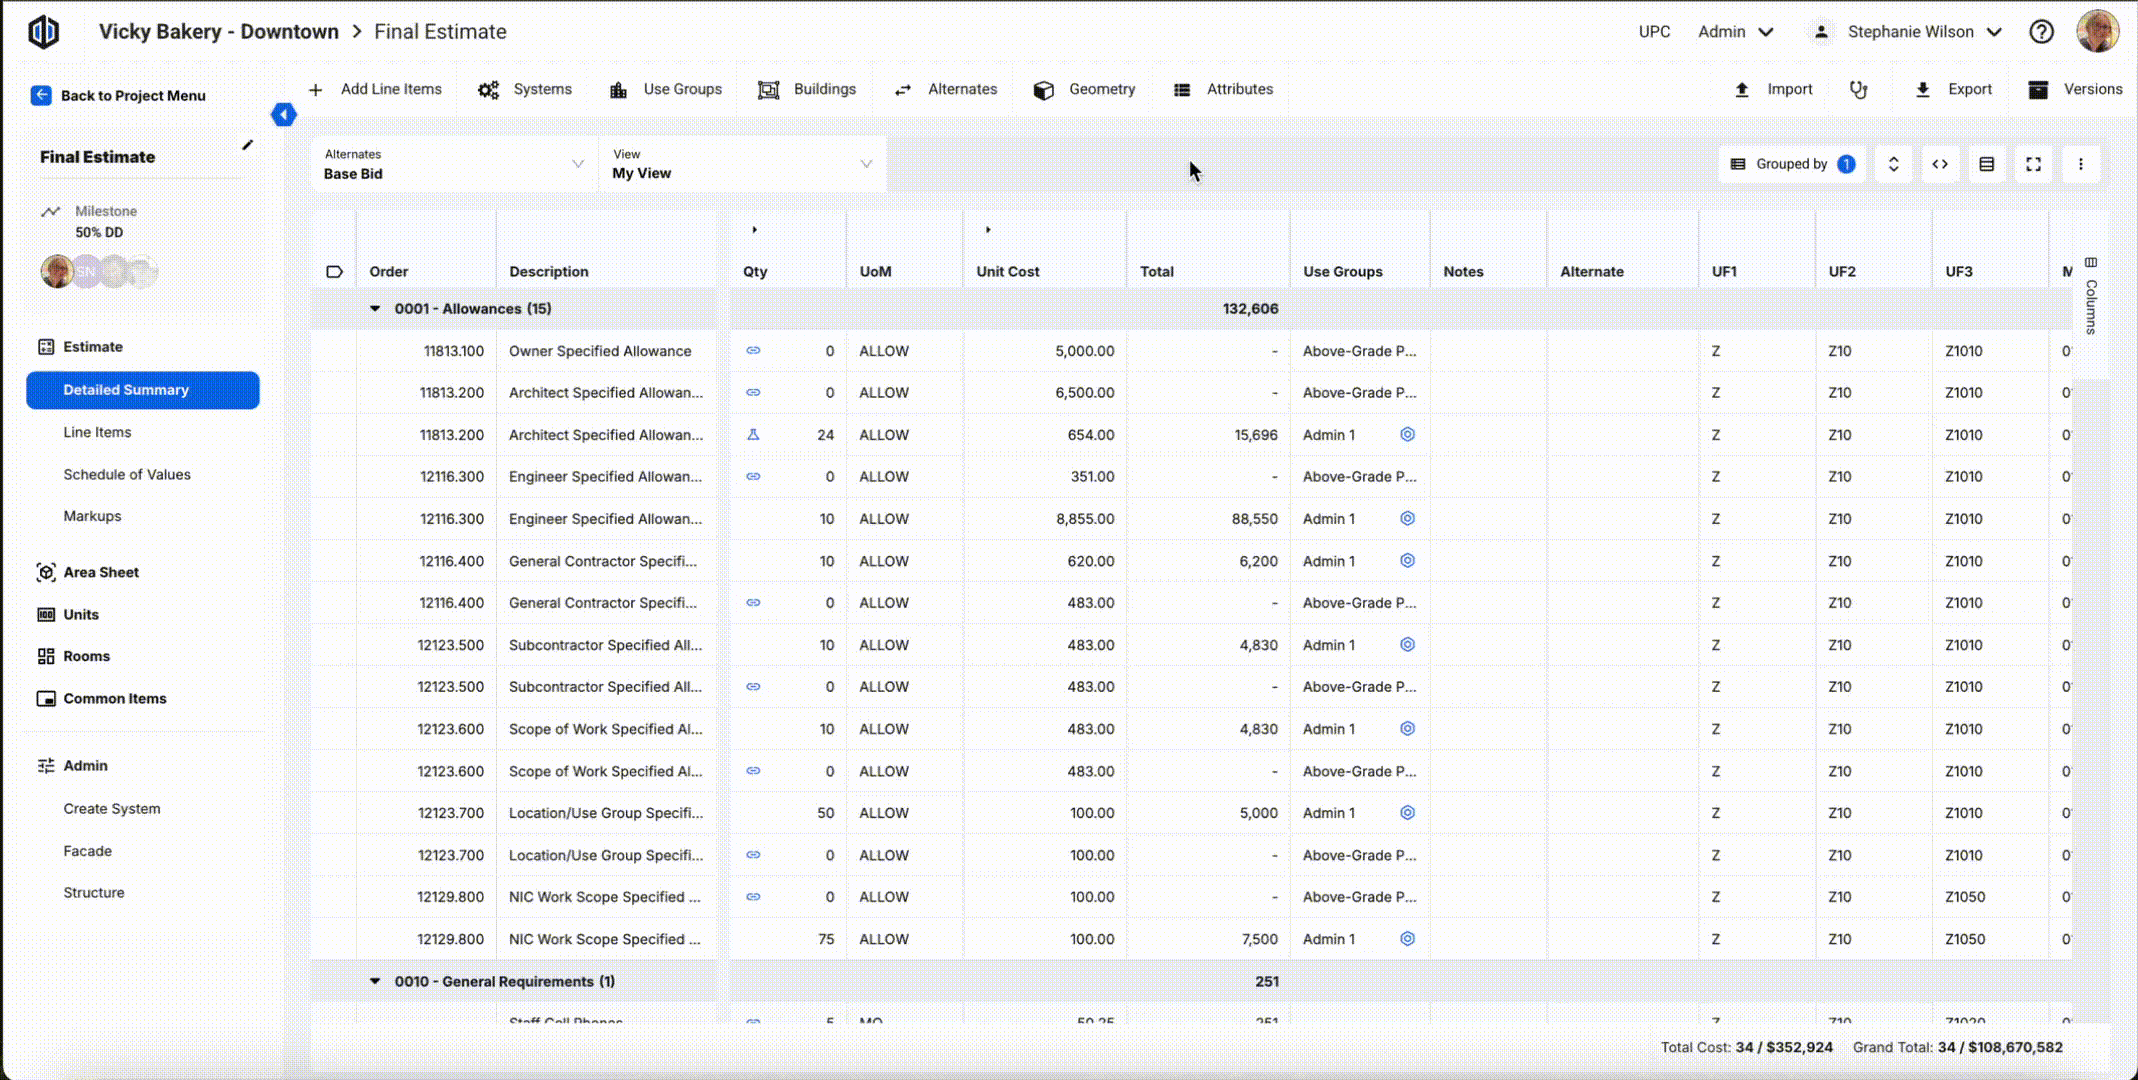This screenshot has height=1080, width=2138.
Task: Click the fullscreen expand icon
Action: click(2033, 164)
